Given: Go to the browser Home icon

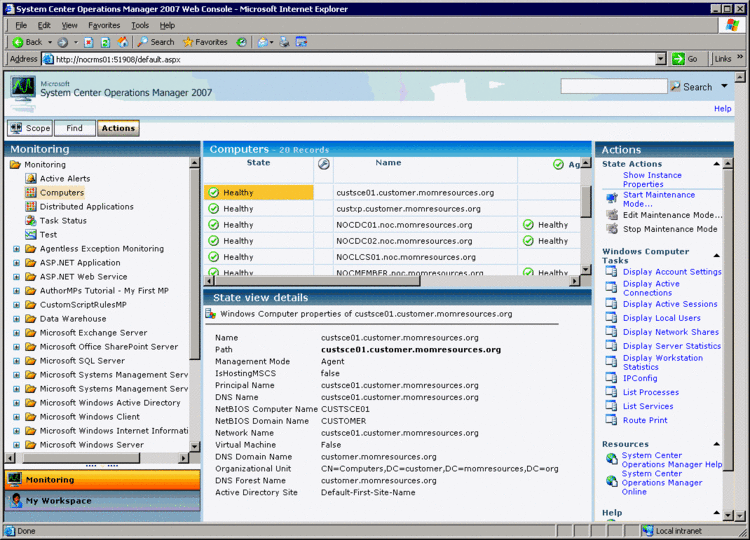Looking at the screenshot, I should point(123,42).
